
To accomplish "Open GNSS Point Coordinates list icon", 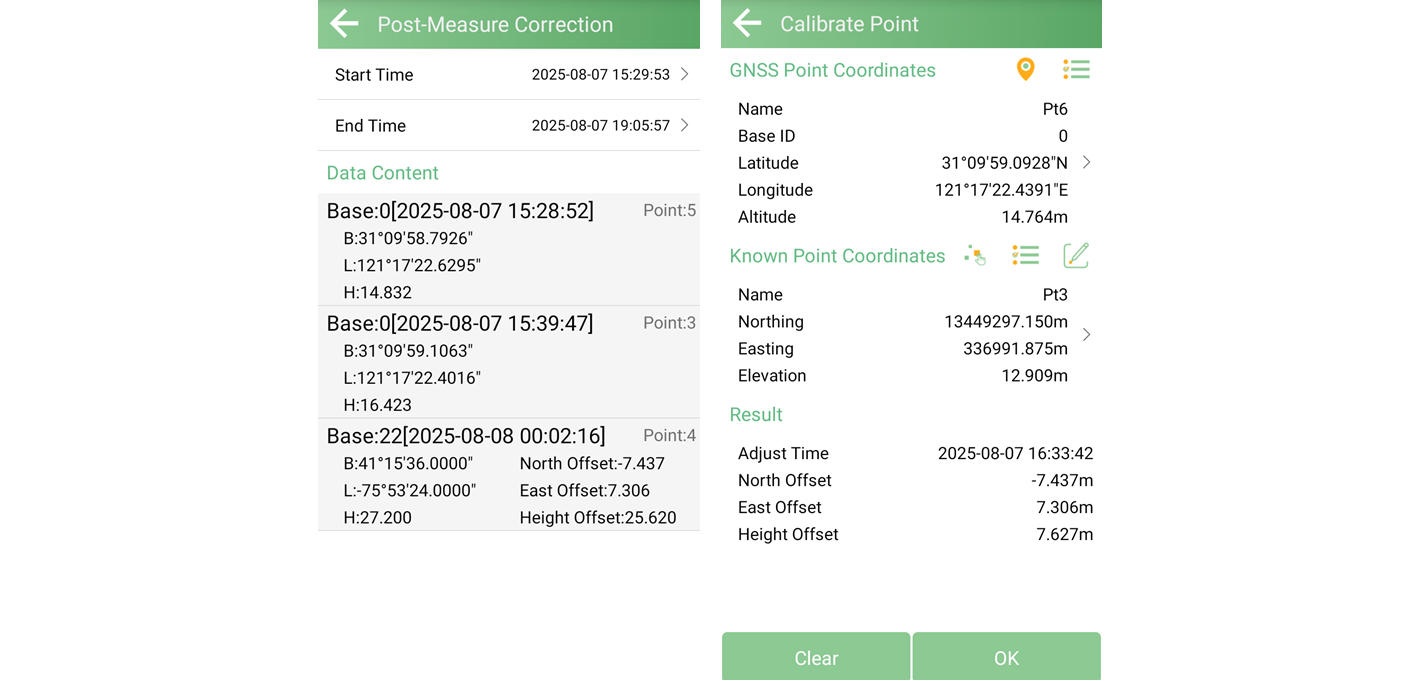I will [x=1076, y=69].
